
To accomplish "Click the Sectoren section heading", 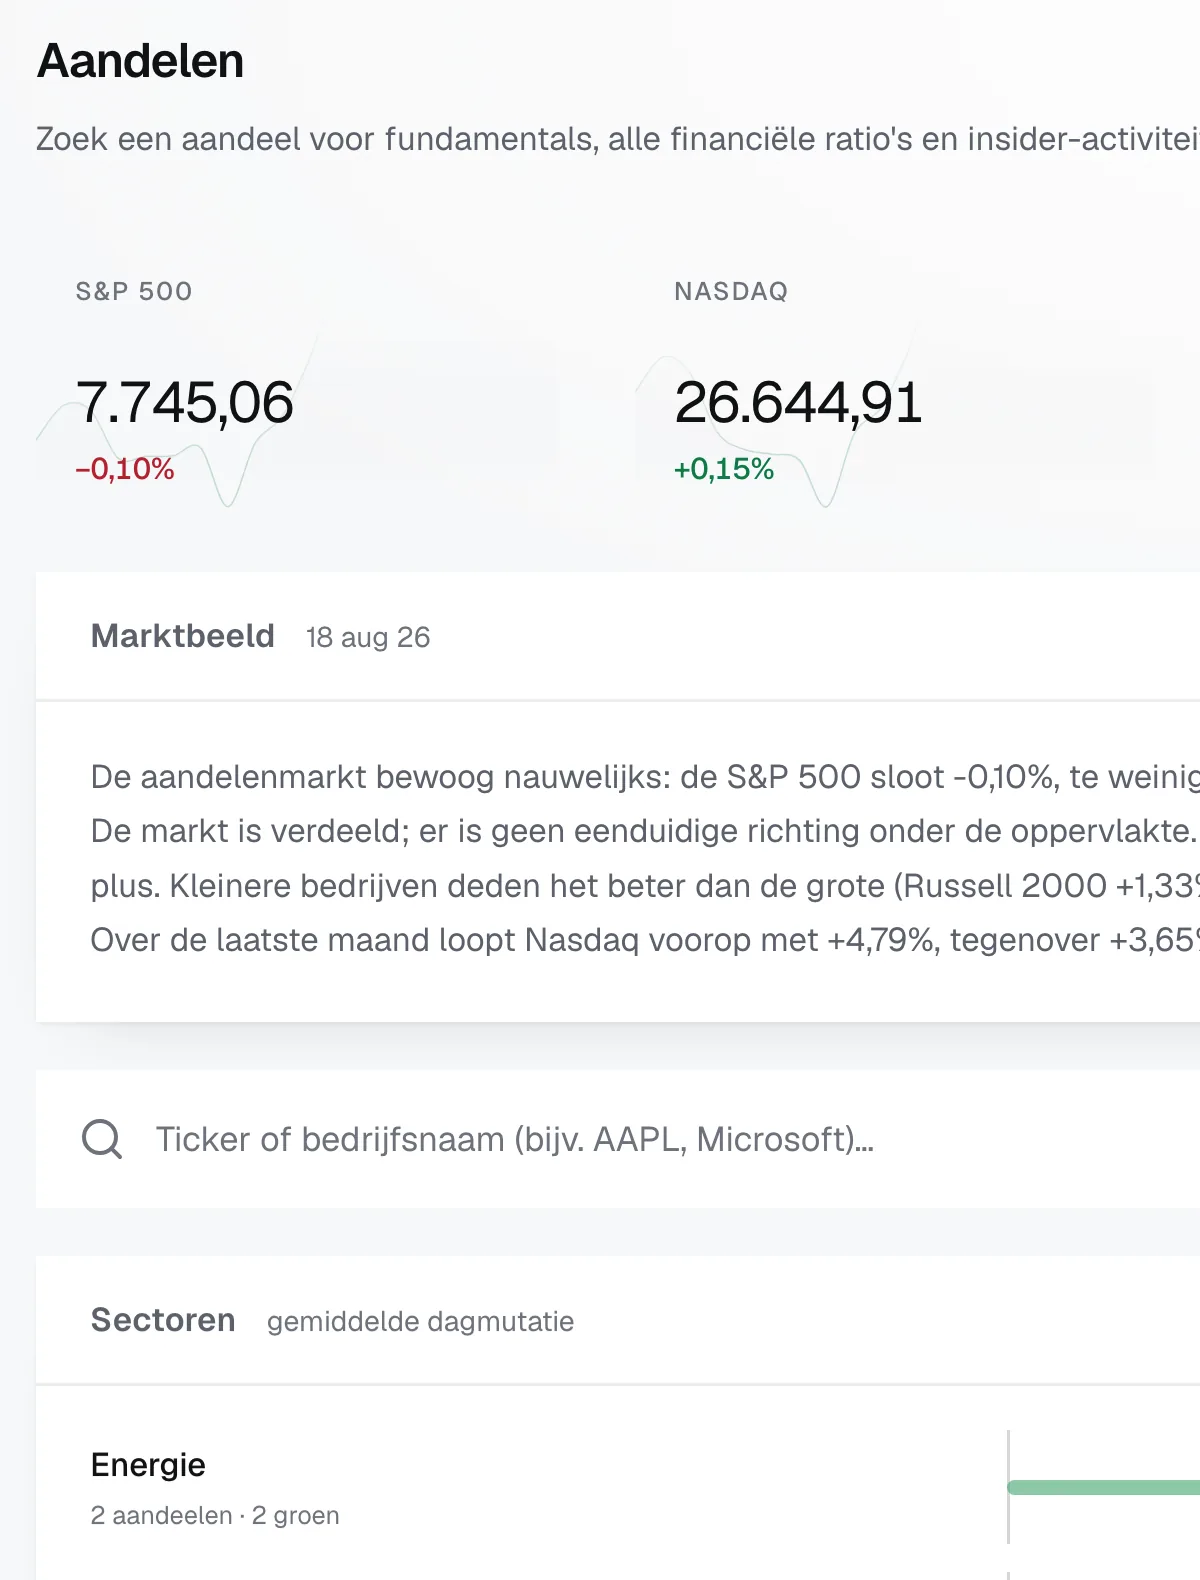I will (x=163, y=1320).
